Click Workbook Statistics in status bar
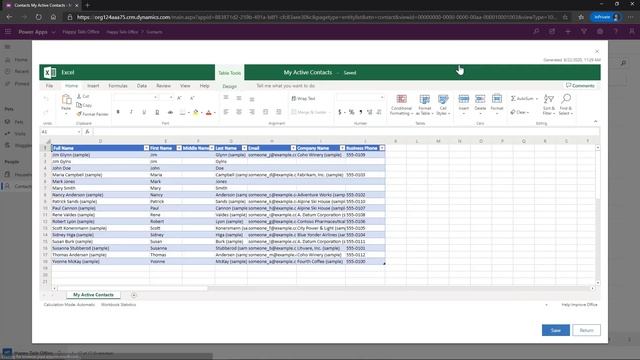This screenshot has height=360, width=640. (x=118, y=304)
